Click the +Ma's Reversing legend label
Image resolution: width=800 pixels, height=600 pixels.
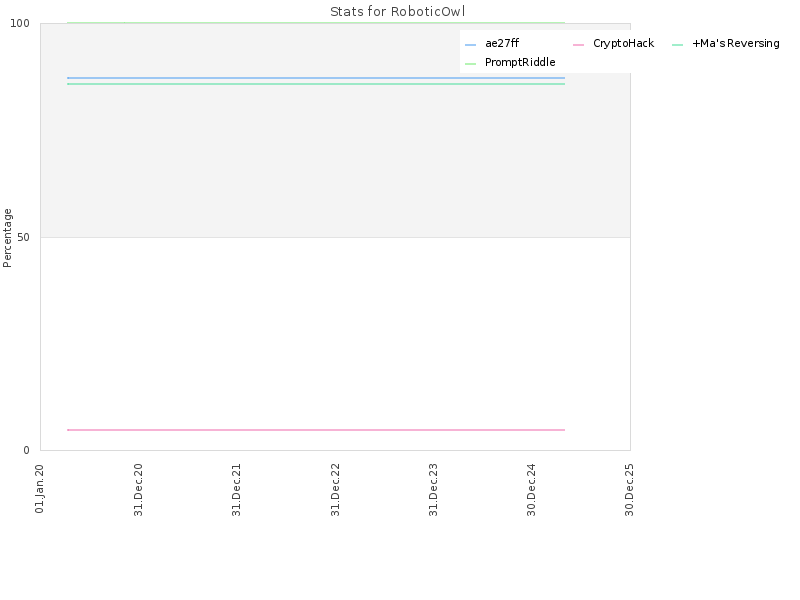pos(736,43)
